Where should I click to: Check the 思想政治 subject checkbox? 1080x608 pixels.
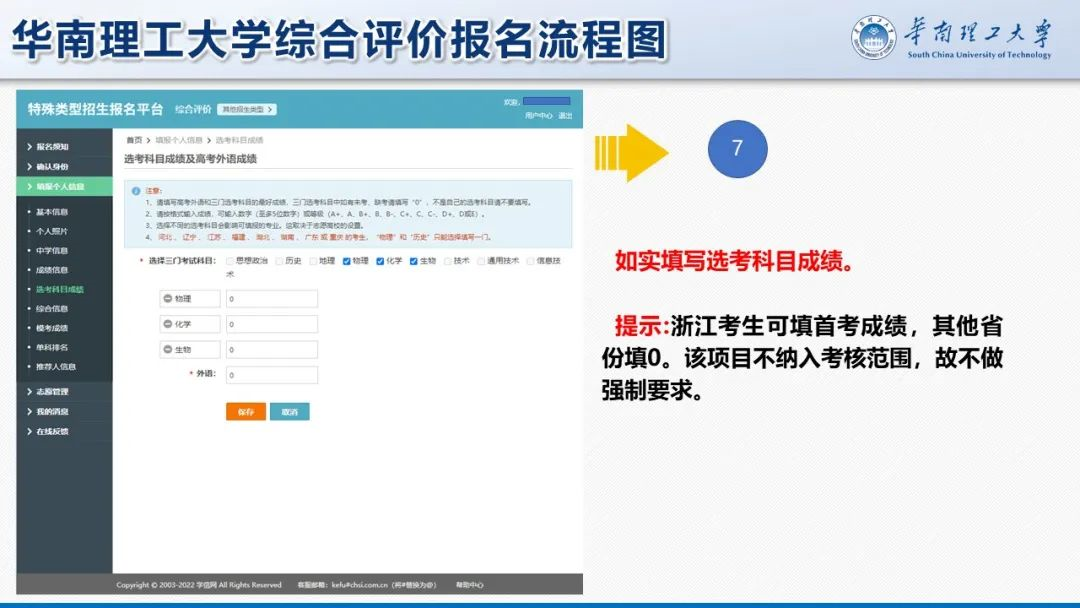click(x=230, y=261)
